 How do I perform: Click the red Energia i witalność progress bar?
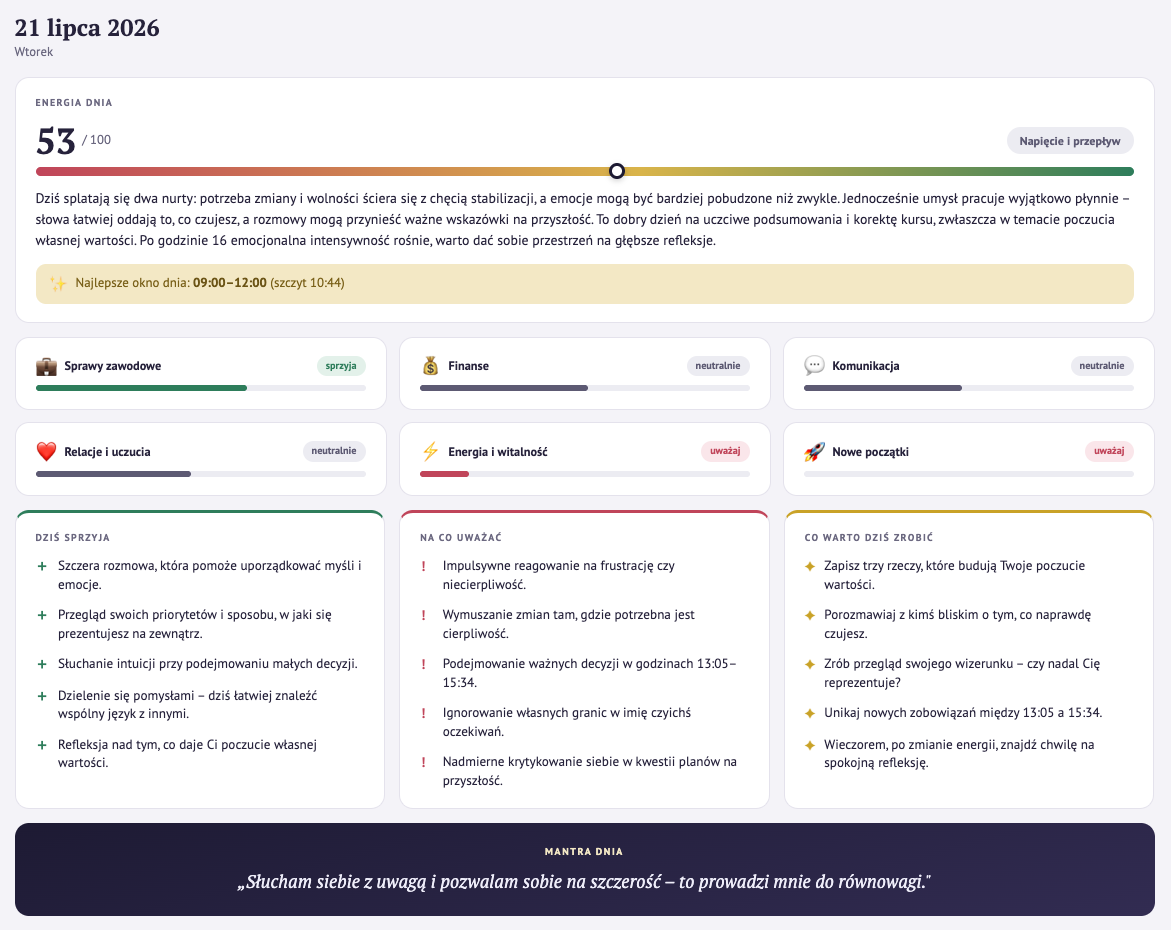click(444, 474)
